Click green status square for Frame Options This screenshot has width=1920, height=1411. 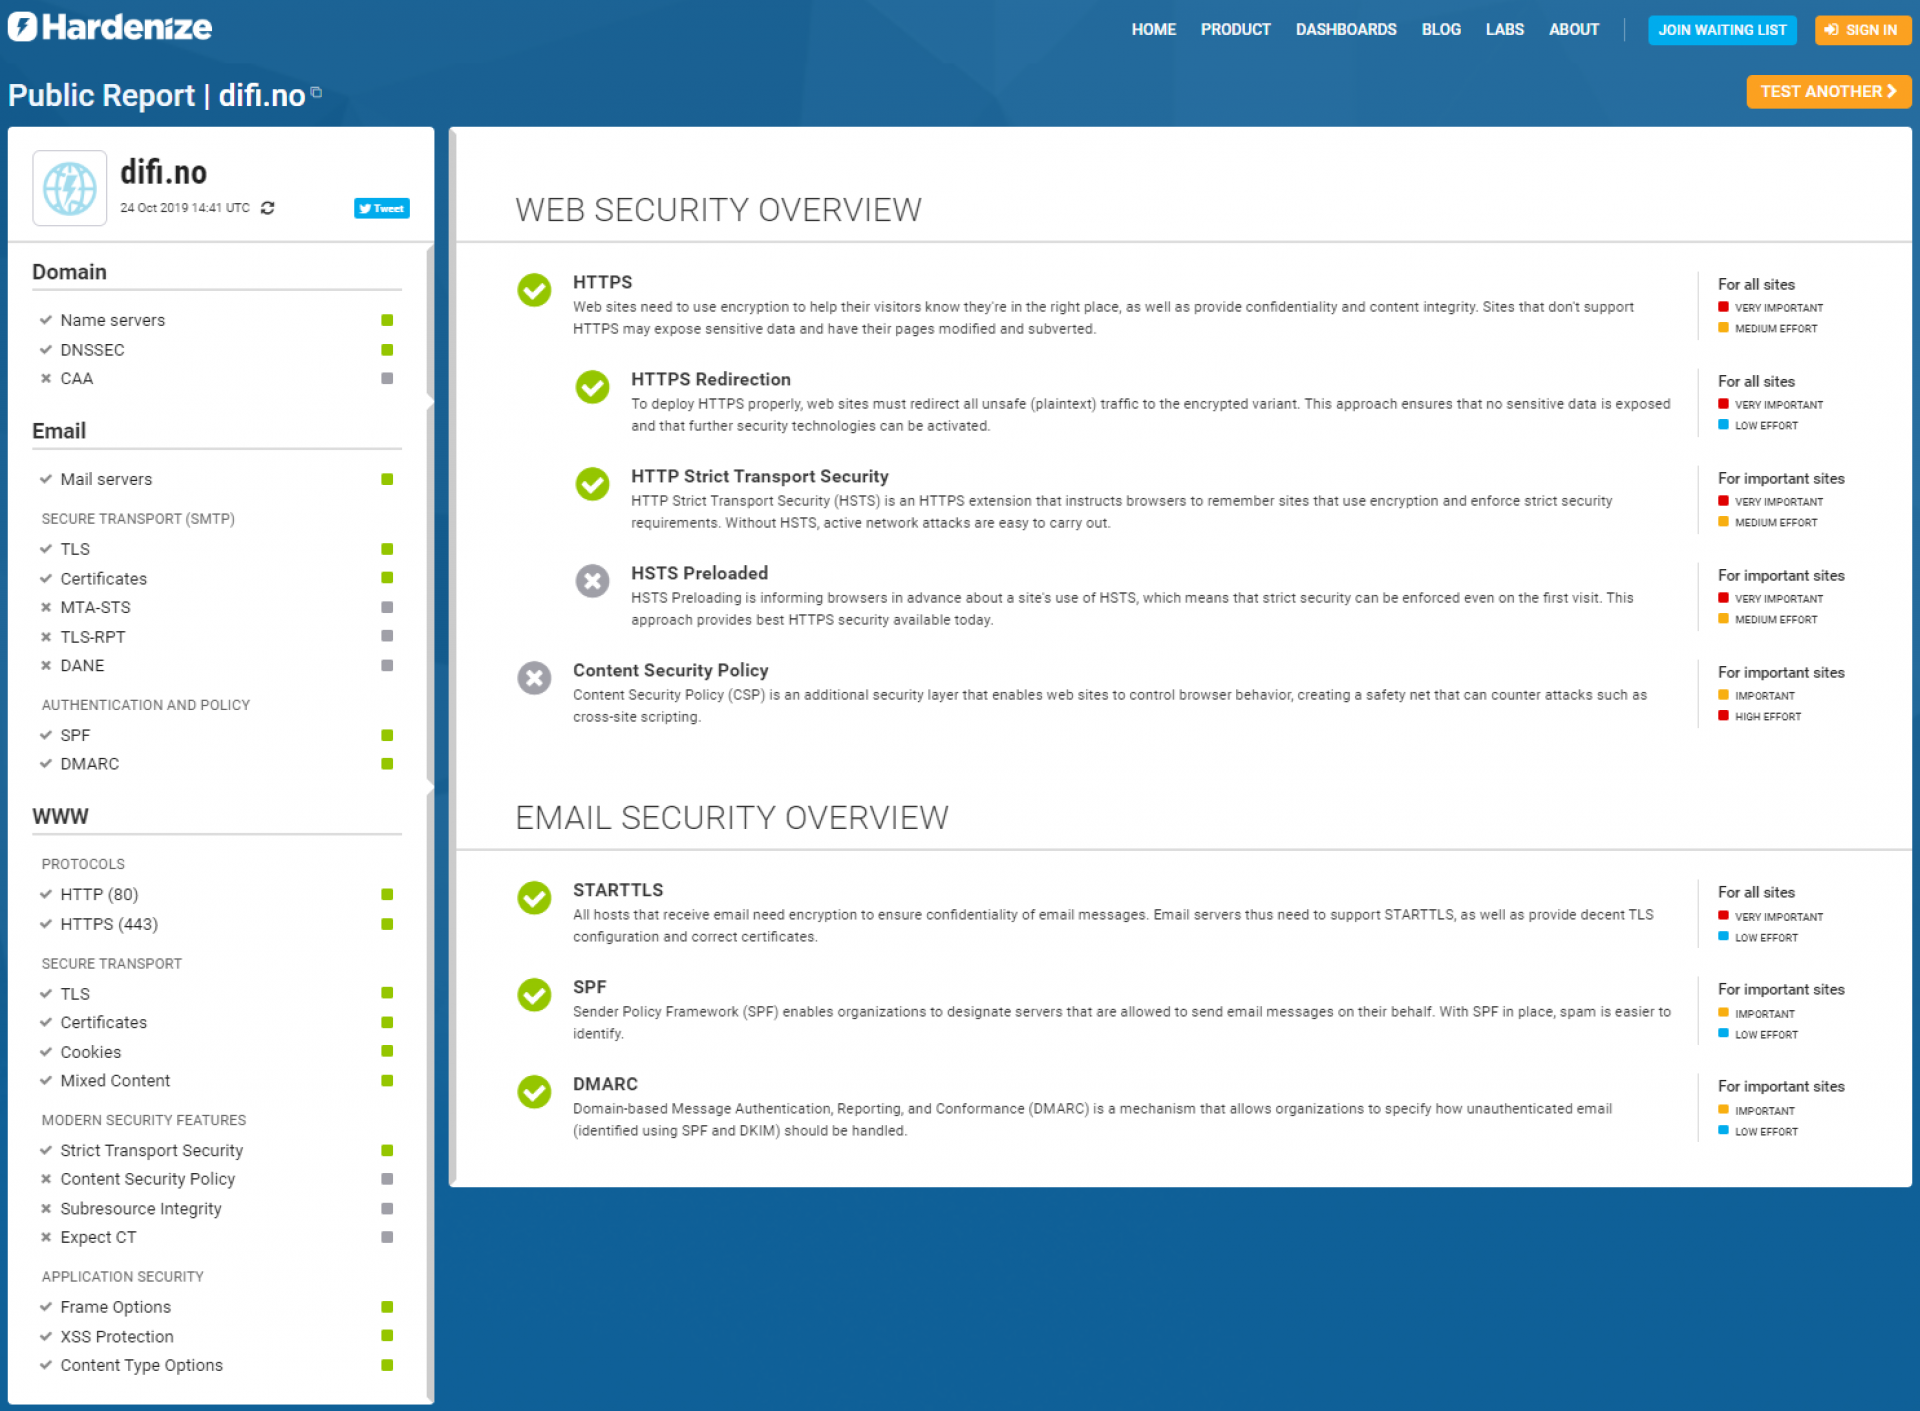click(x=387, y=1307)
